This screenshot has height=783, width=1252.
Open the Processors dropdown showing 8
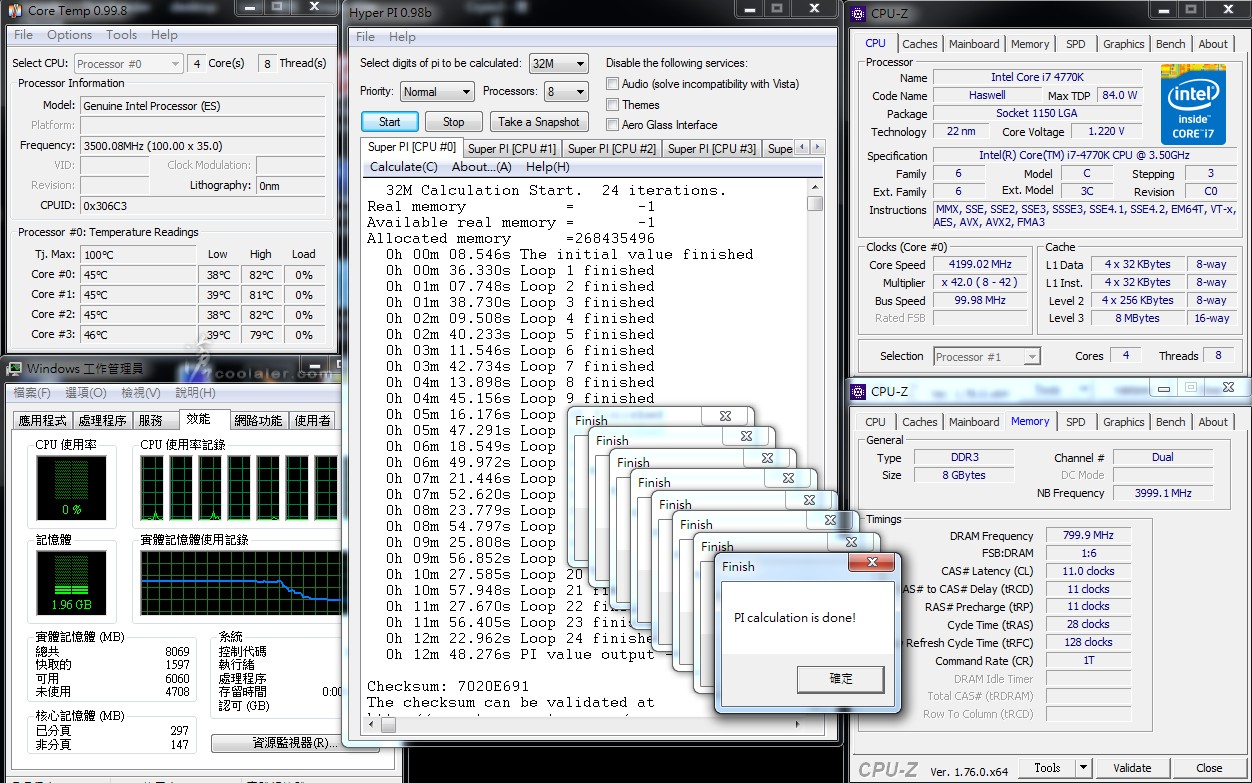click(x=565, y=91)
